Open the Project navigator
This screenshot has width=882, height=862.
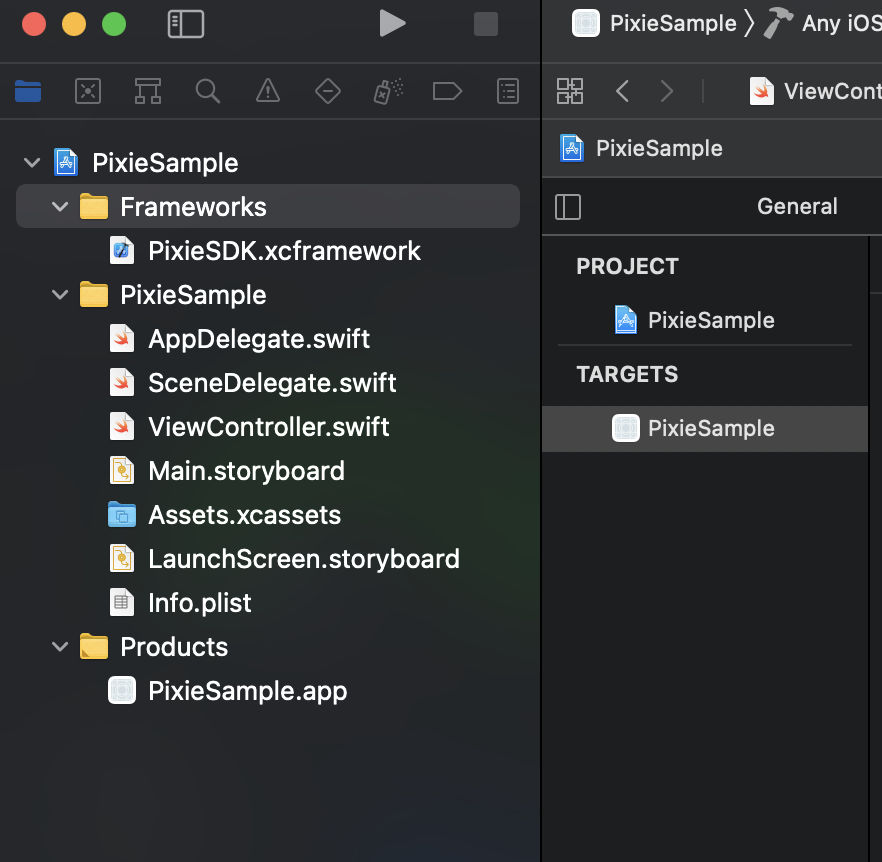(x=28, y=91)
